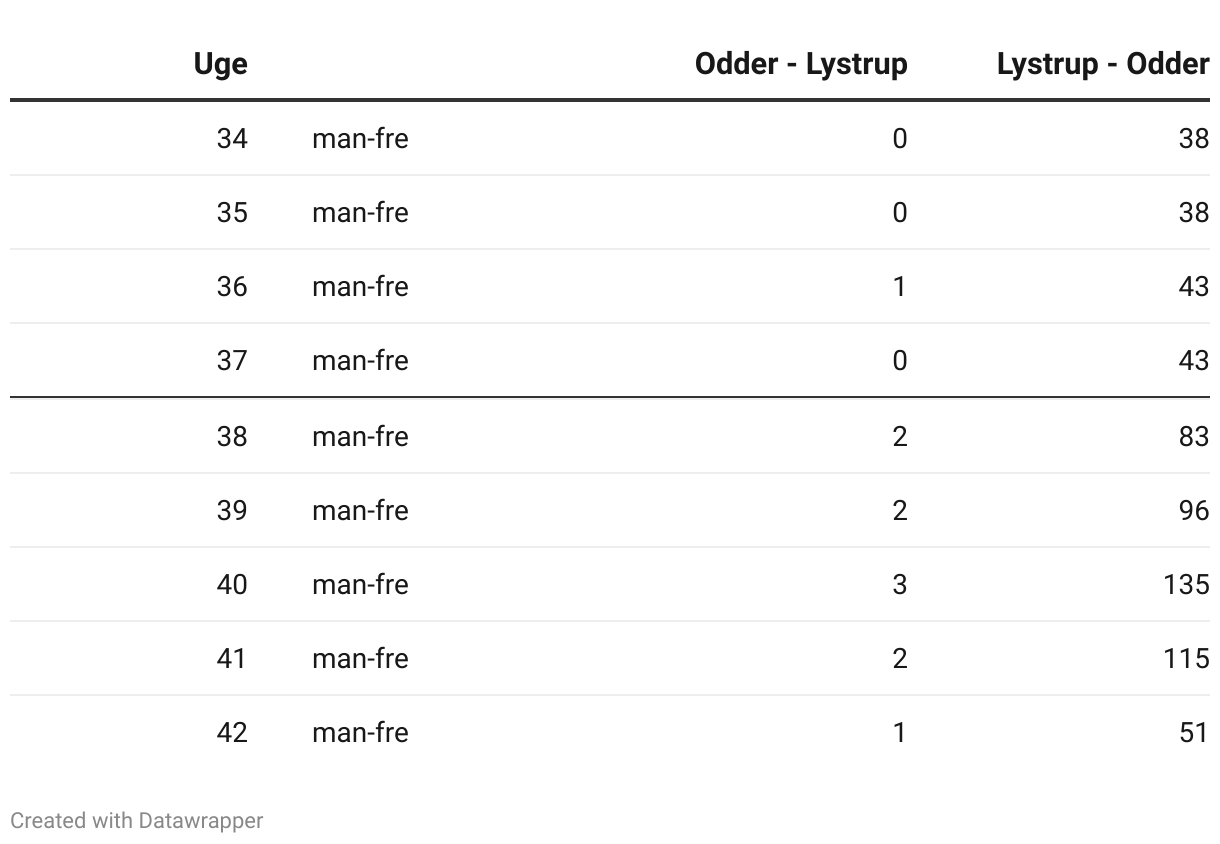Click the Uge column header
The width and height of the screenshot is (1220, 844).
[x=220, y=64]
